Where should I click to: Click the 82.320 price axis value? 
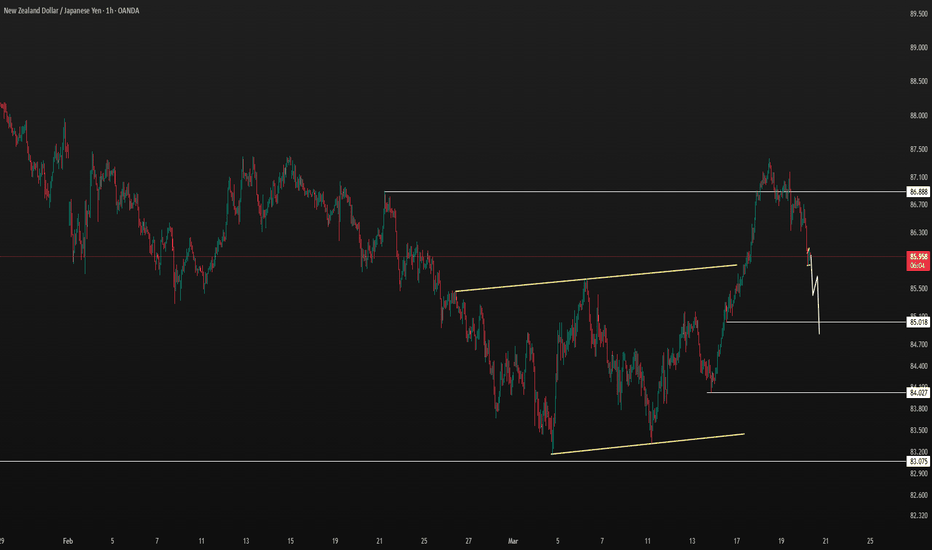coord(918,516)
